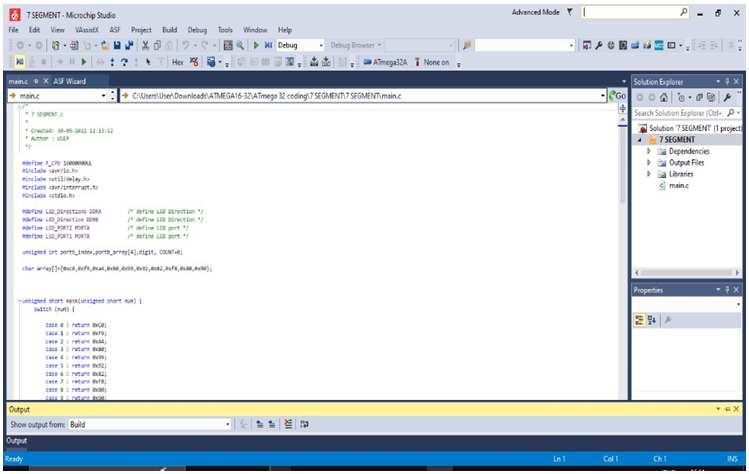Click the Go button beside the path bar
The width and height of the screenshot is (749, 474).
click(x=617, y=96)
